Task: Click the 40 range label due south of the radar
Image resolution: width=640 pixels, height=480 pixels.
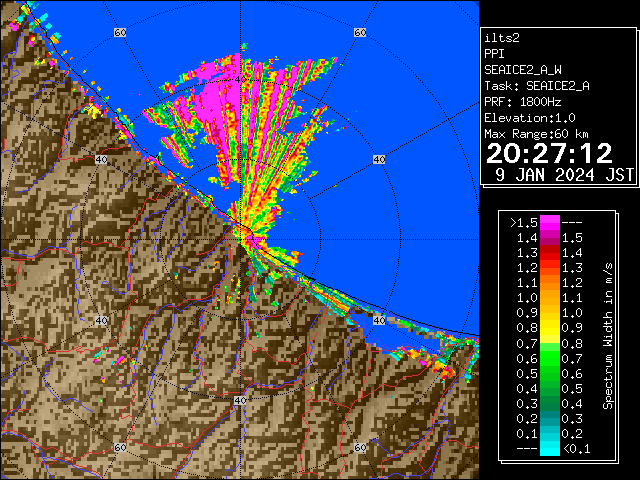Action: pyautogui.click(x=240, y=400)
